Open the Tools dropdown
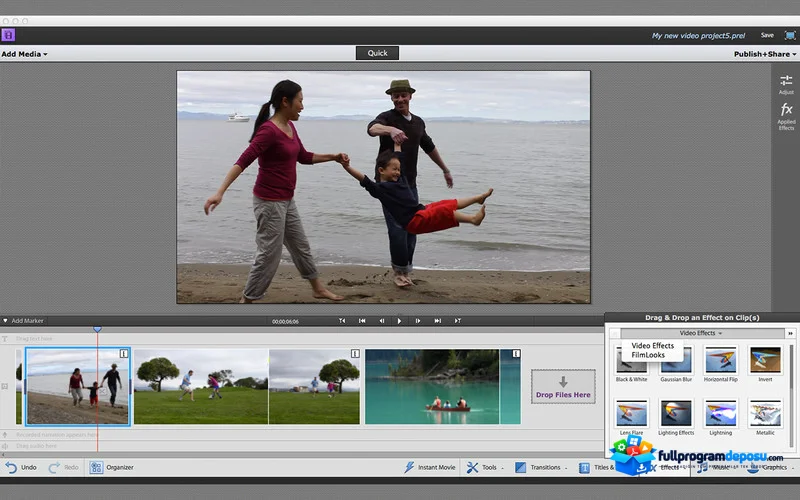The height and width of the screenshot is (500, 800). click(485, 467)
